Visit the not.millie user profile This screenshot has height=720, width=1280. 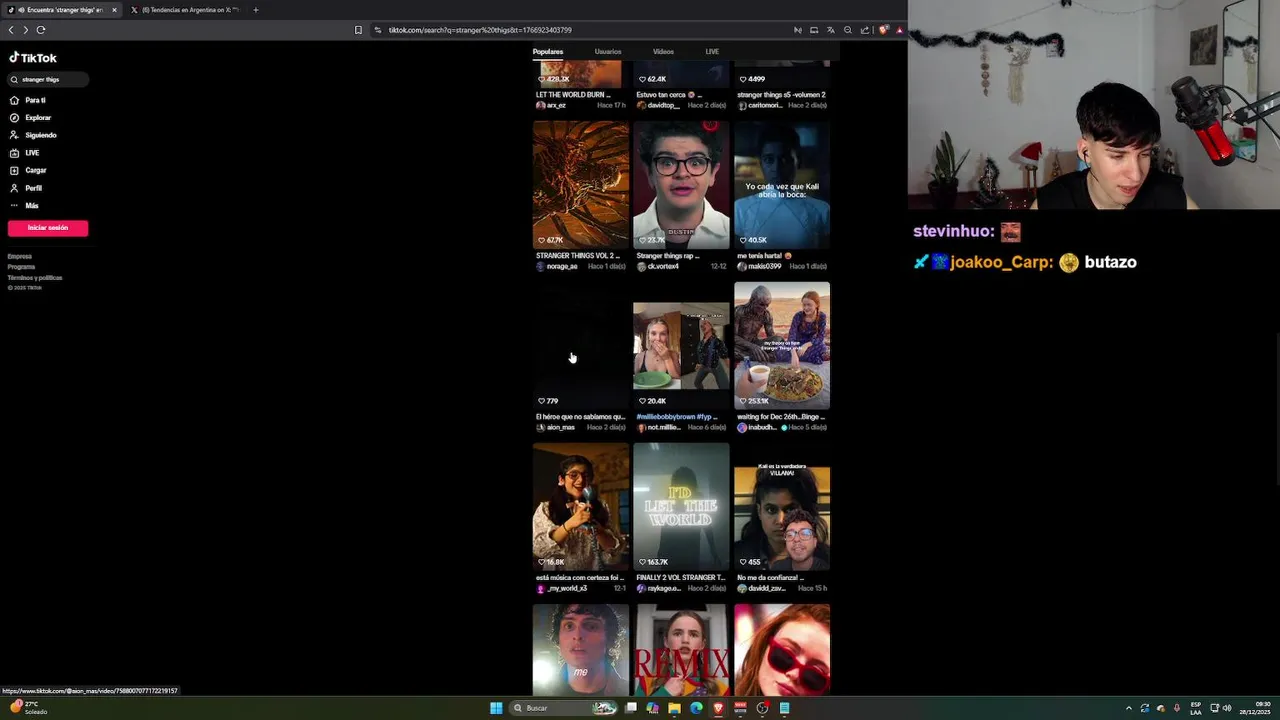(x=659, y=427)
